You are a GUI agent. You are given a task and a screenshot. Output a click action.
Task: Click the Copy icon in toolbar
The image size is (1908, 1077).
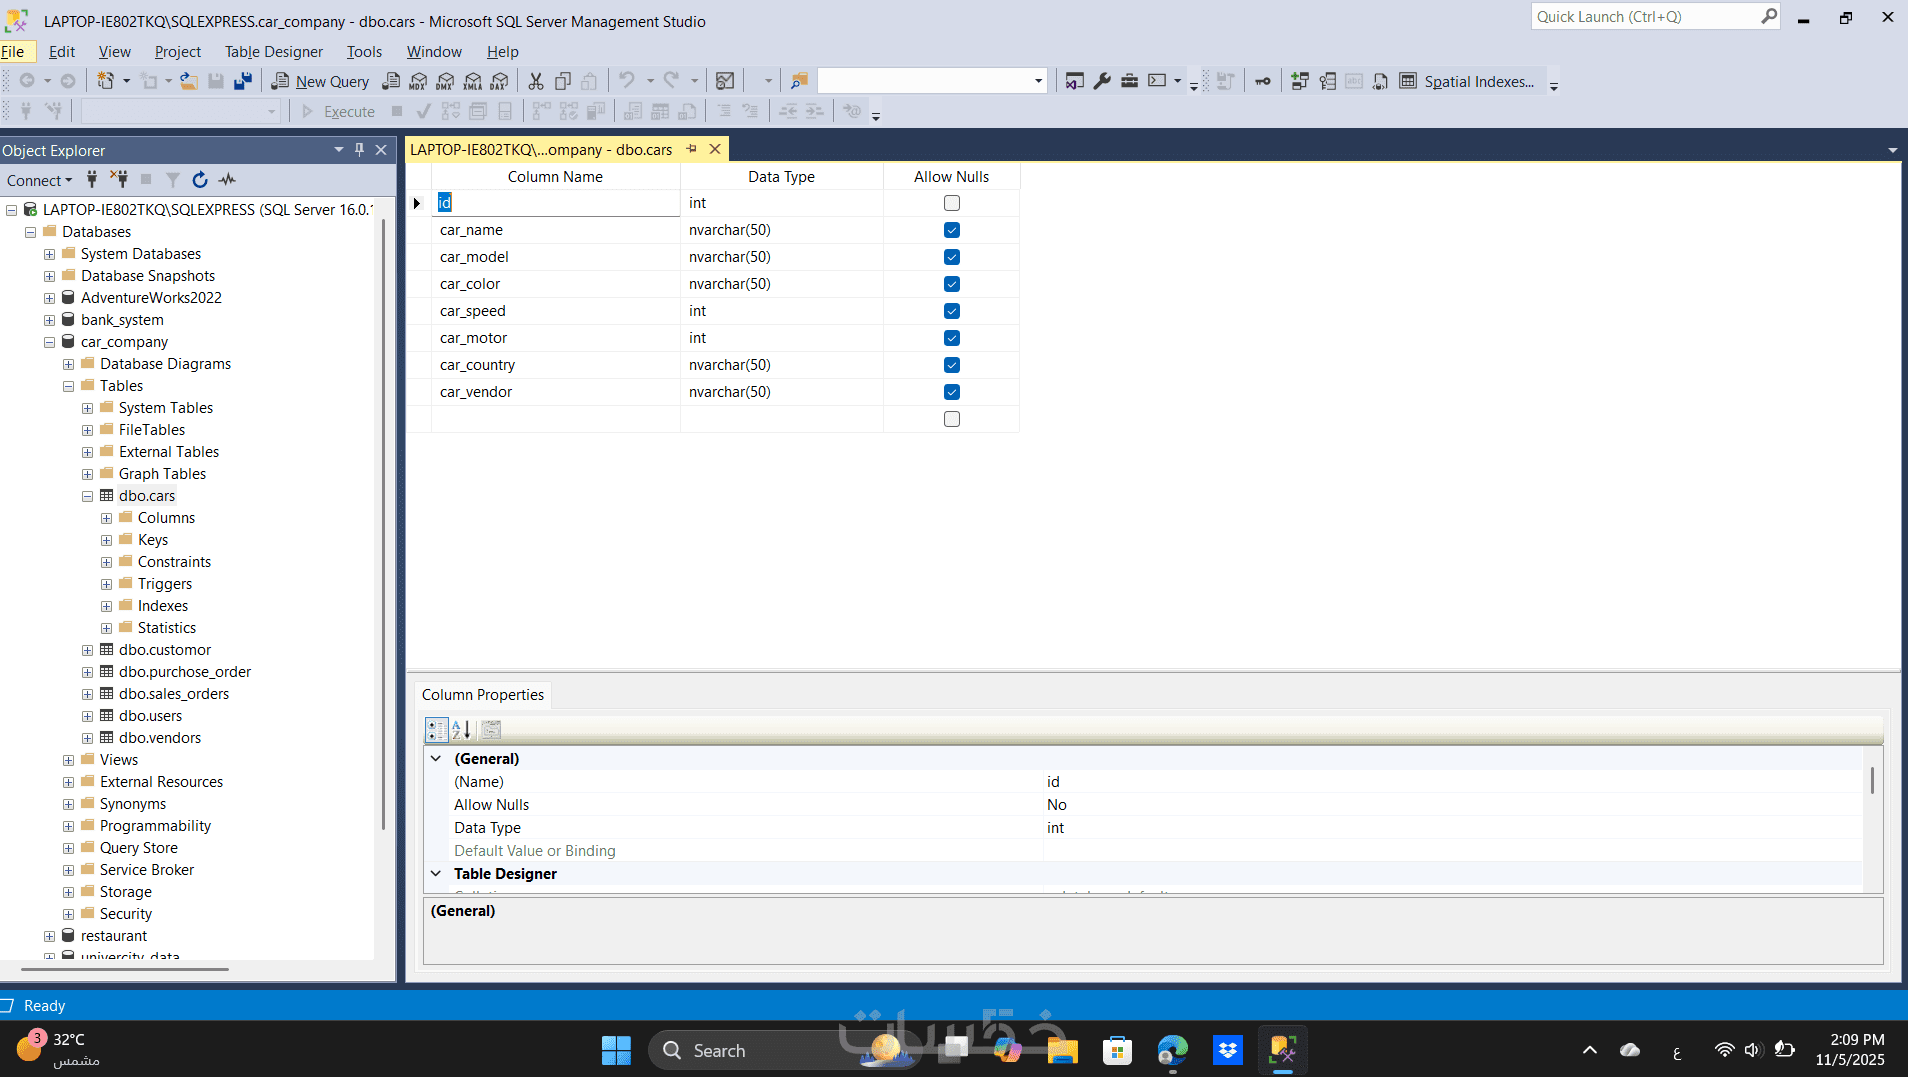tap(563, 81)
